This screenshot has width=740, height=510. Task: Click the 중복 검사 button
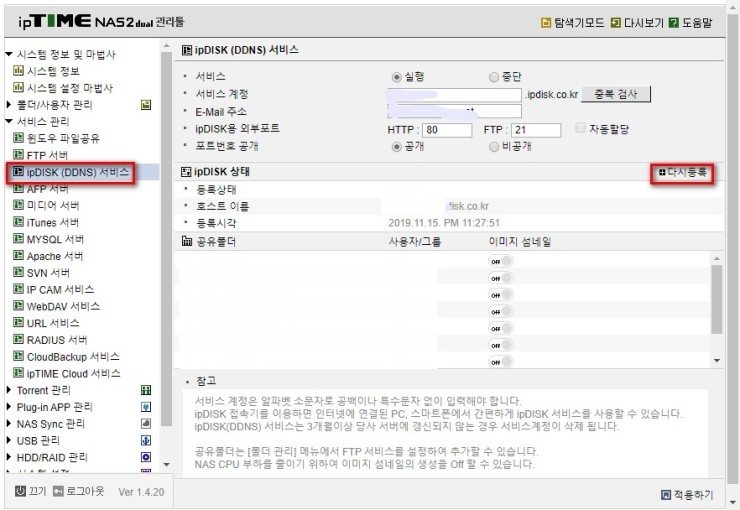coord(615,94)
